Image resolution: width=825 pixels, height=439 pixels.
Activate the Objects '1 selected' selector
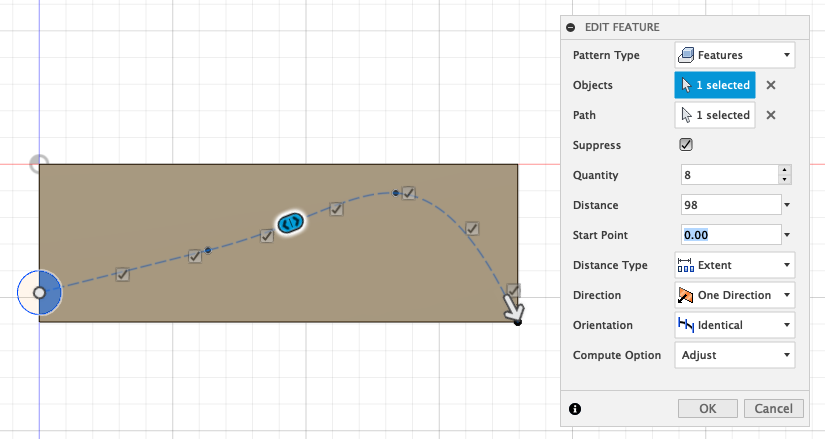click(x=715, y=85)
